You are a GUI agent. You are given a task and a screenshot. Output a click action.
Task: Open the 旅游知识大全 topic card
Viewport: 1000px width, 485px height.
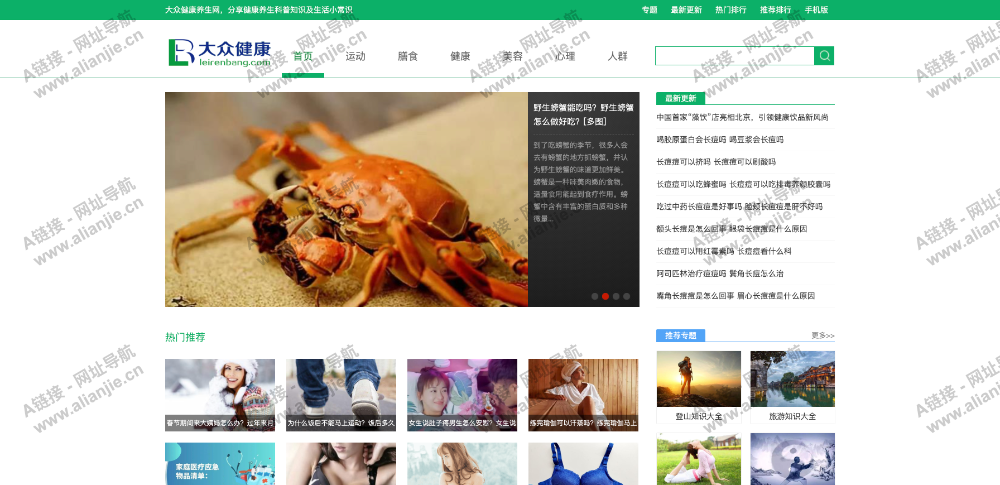tap(793, 387)
